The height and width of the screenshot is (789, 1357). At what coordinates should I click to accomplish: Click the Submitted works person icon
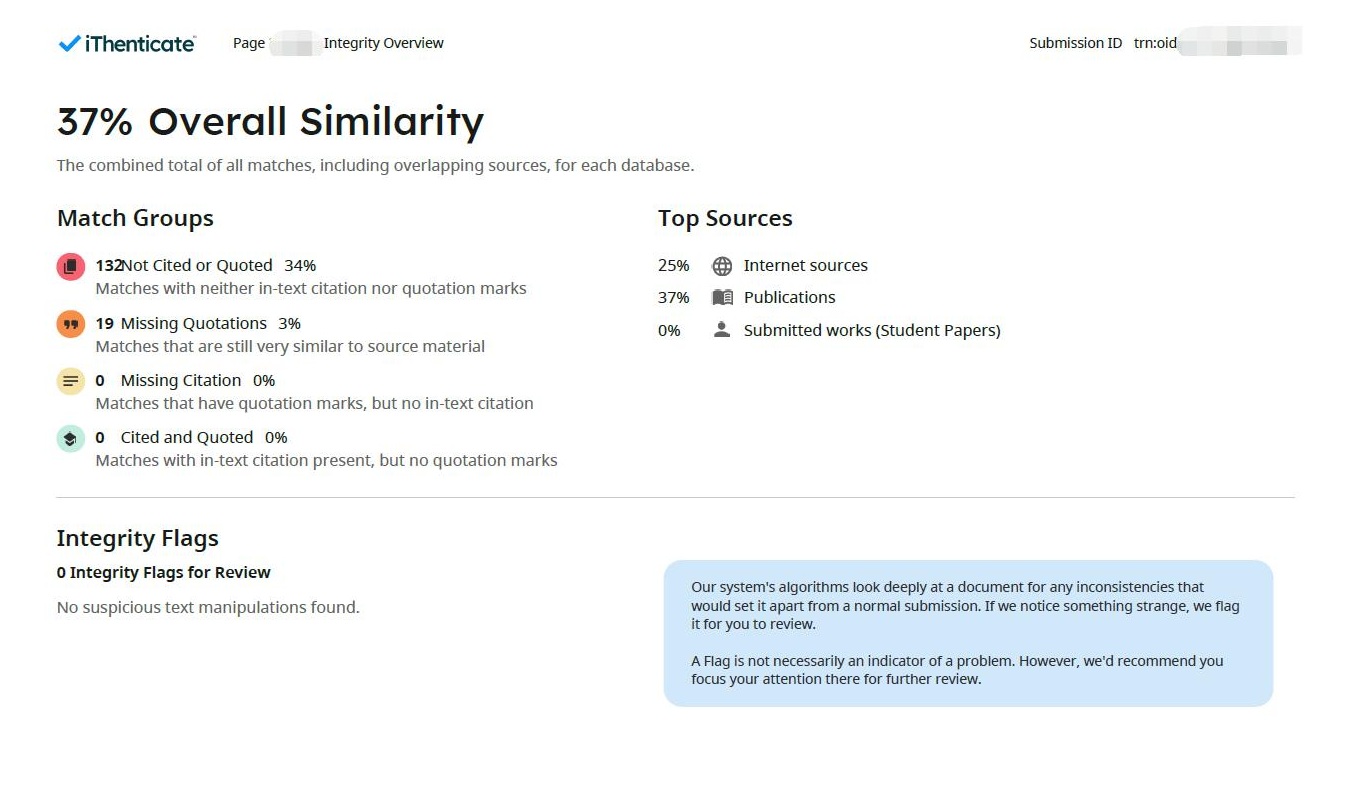722,330
